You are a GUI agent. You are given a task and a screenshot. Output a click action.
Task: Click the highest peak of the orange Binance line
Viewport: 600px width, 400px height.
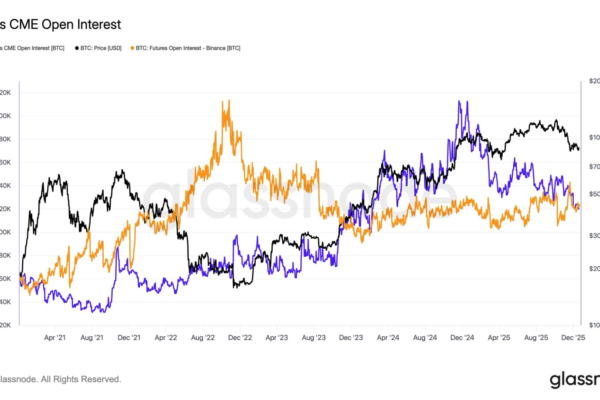[x=228, y=101]
